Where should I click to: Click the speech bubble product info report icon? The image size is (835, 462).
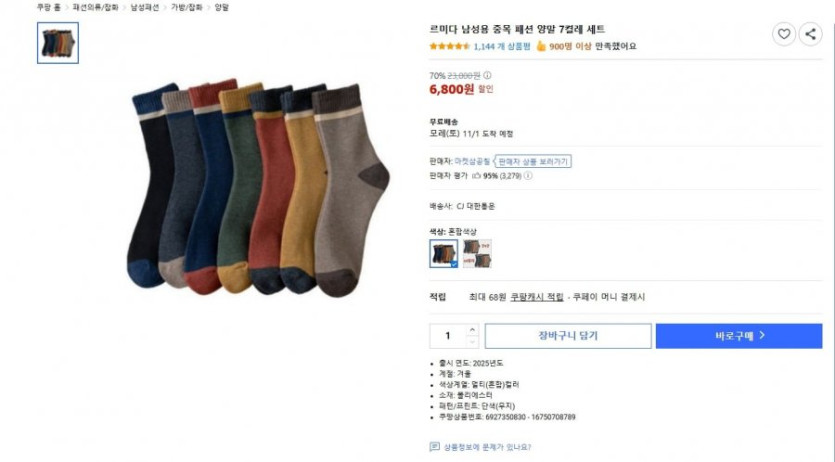(435, 447)
